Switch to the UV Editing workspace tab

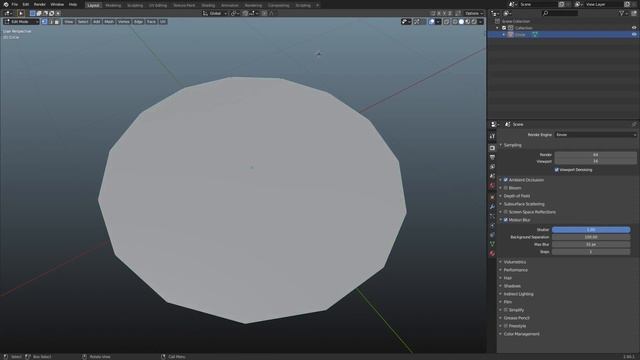158,5
